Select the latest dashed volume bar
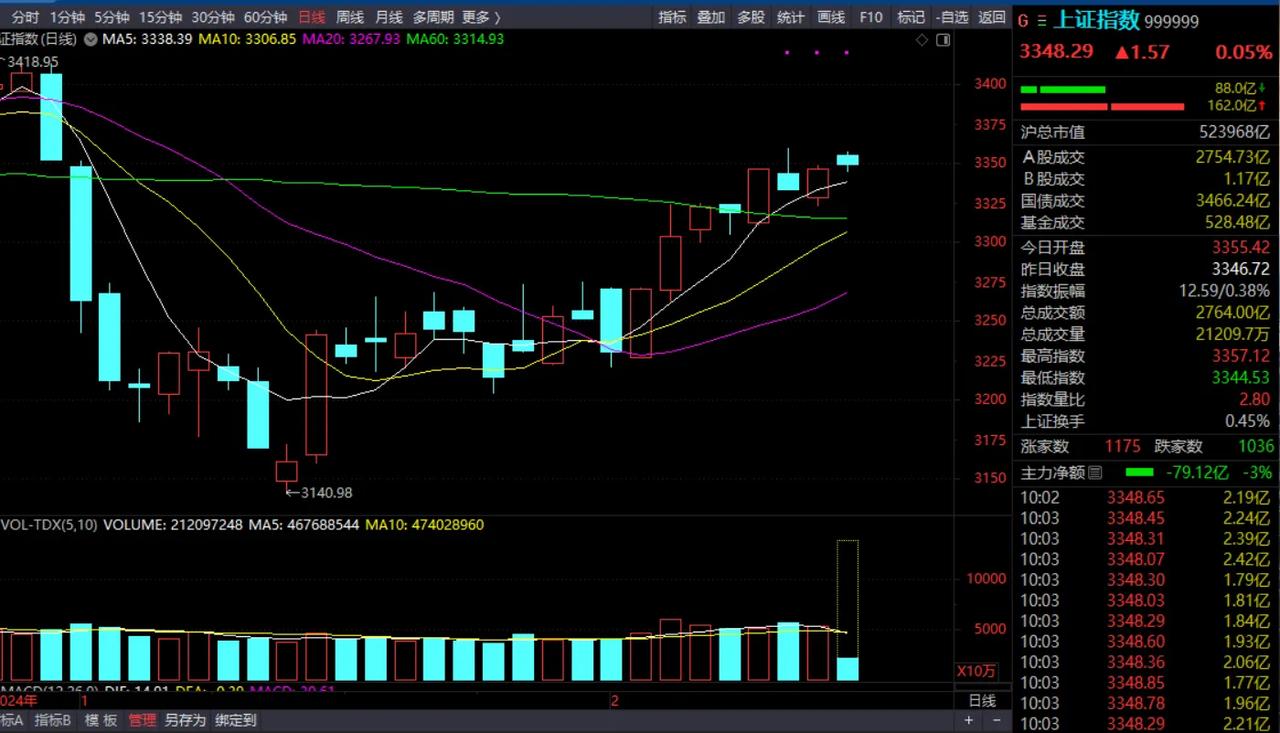Image resolution: width=1280 pixels, height=733 pixels. click(x=847, y=610)
